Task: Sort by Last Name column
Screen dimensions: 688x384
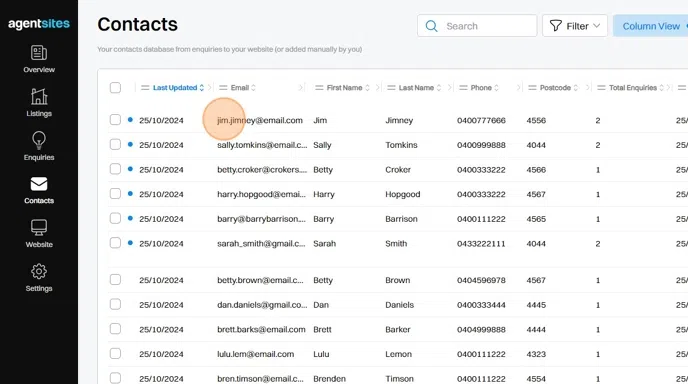Action: (x=439, y=88)
